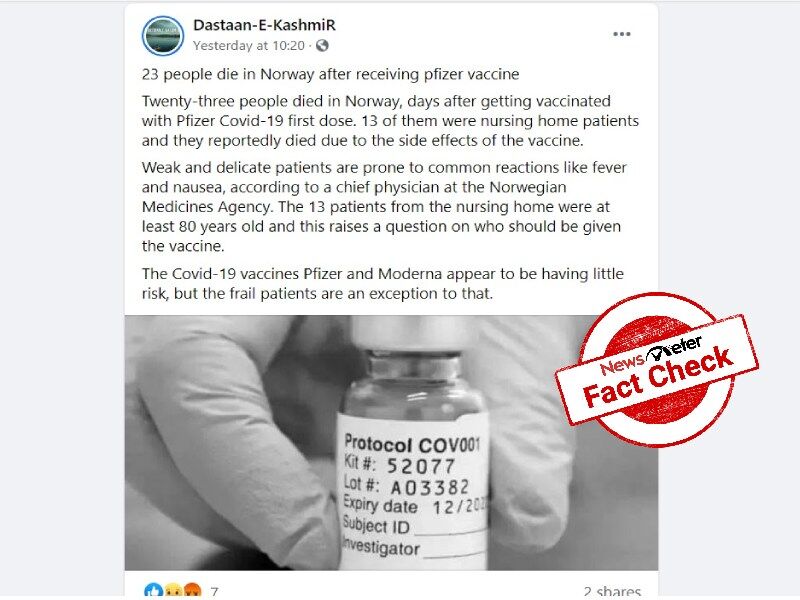Open the three-dot post options menu

621,34
